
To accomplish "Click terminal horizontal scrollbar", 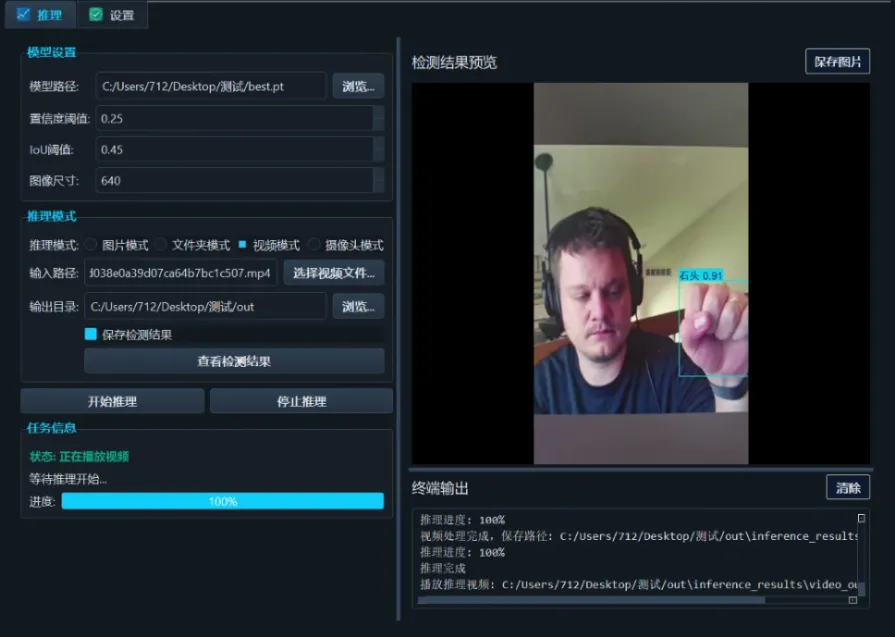I will pyautogui.click(x=591, y=600).
